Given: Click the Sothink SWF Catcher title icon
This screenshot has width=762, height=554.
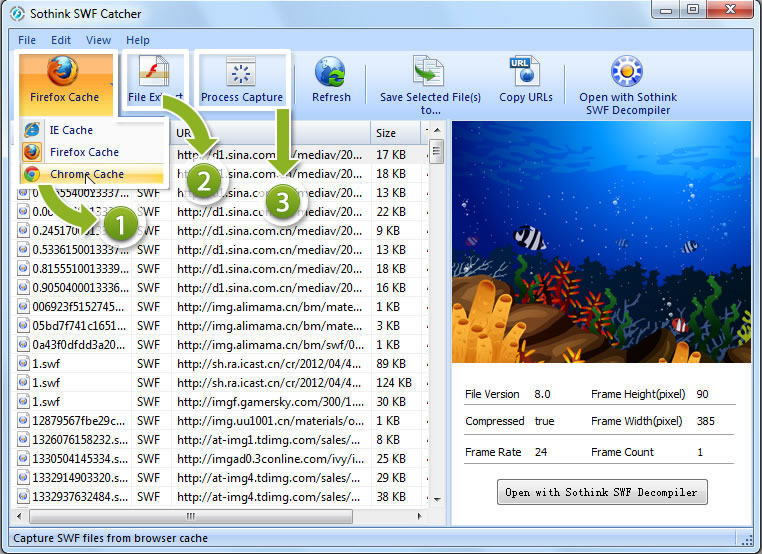Looking at the screenshot, I should [17, 14].
